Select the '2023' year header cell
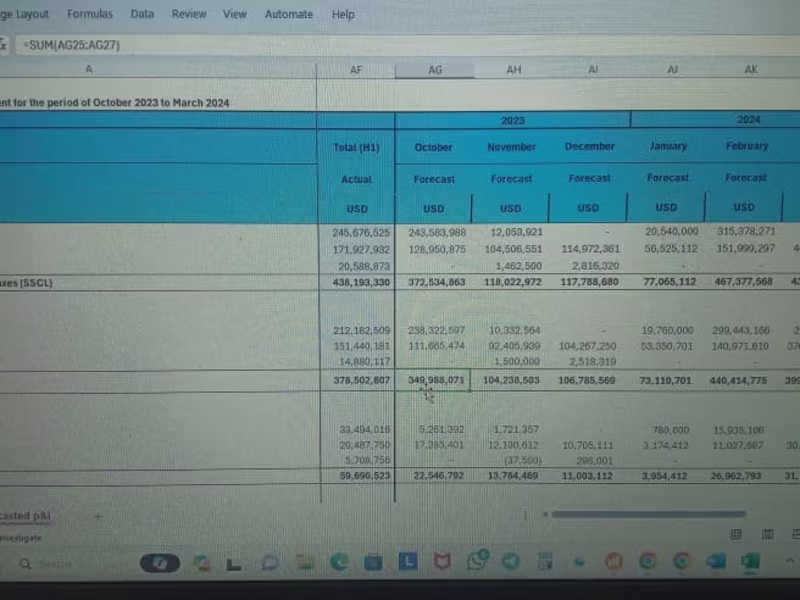This screenshot has height=600, width=800. click(x=513, y=120)
